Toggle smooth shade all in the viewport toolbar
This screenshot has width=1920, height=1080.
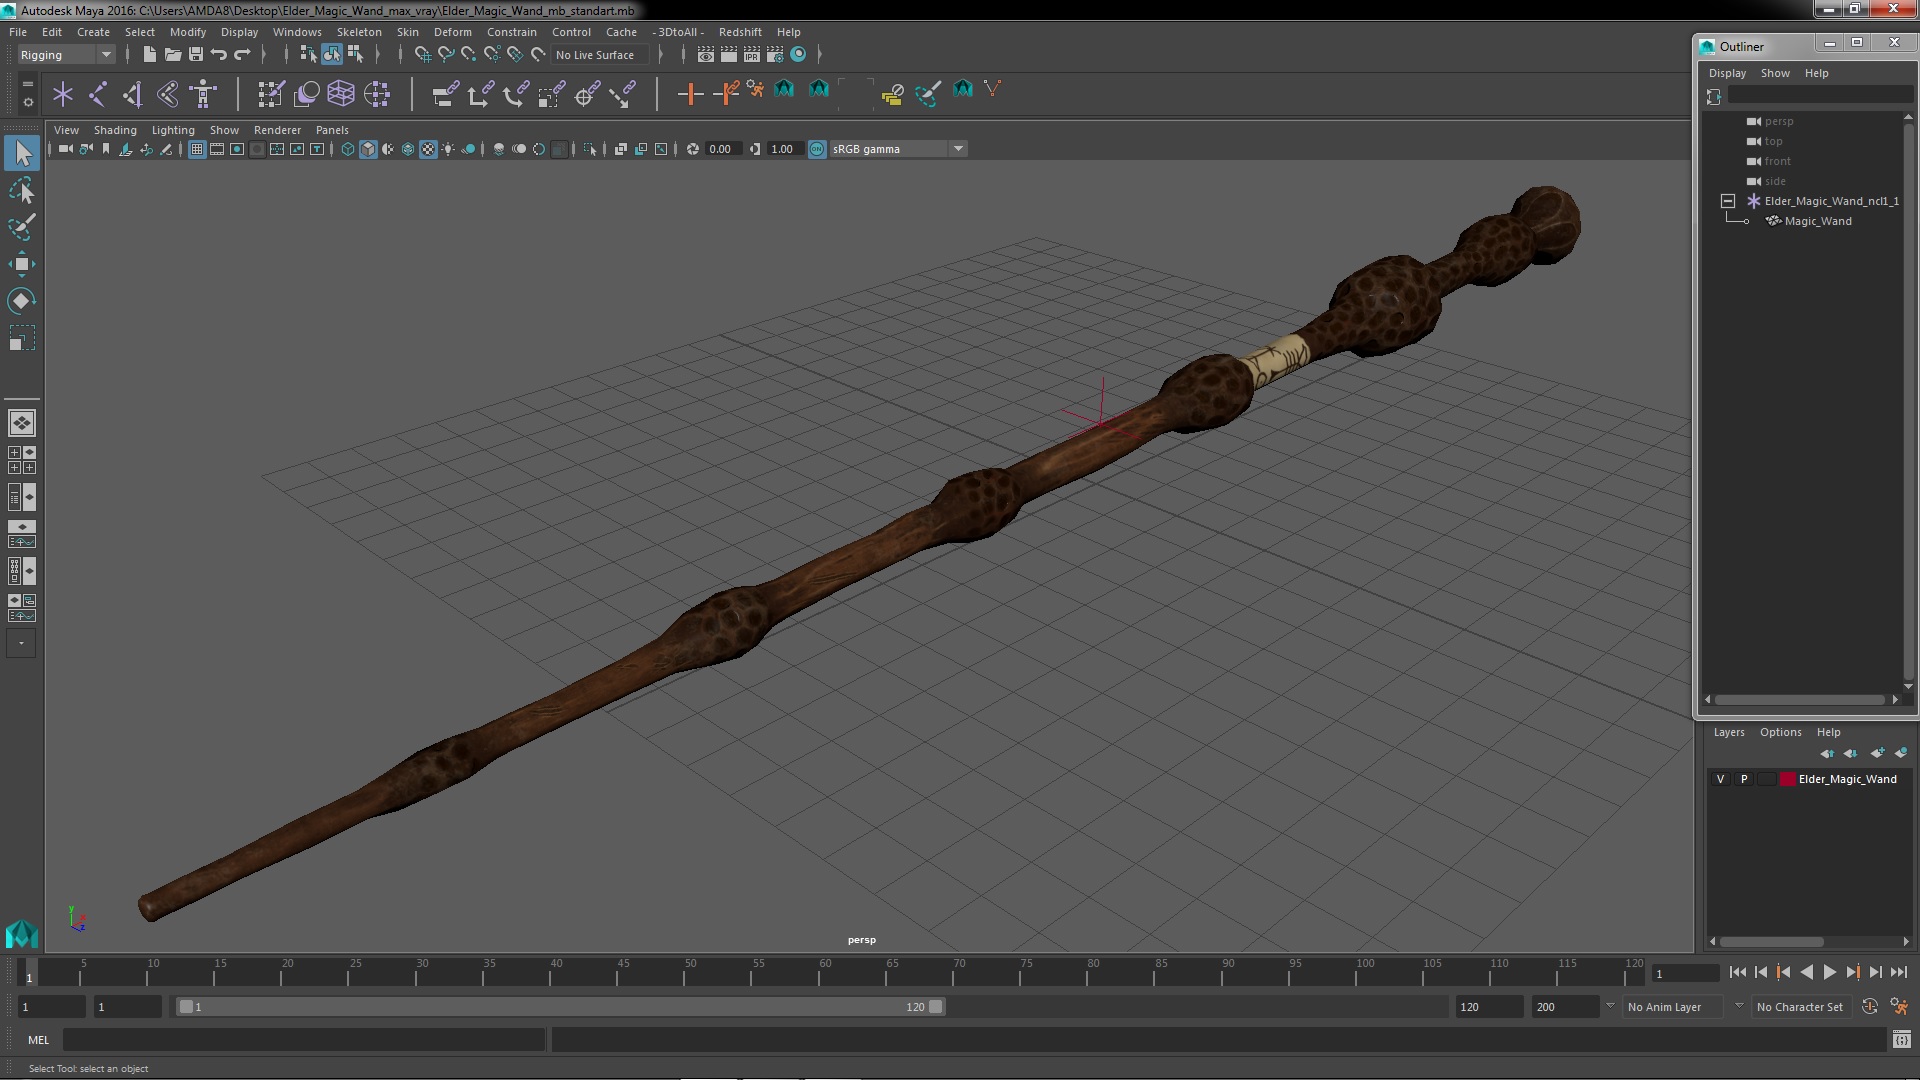[368, 149]
